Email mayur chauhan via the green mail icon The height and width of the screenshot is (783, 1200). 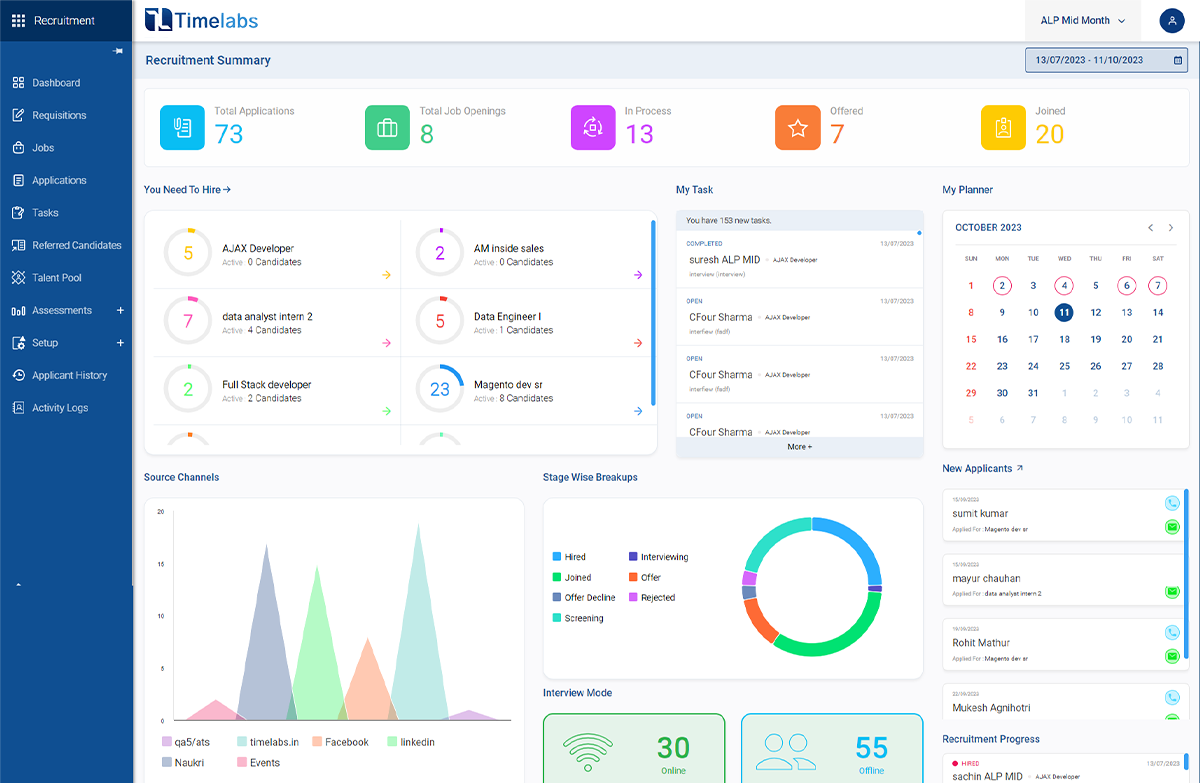point(1172,592)
